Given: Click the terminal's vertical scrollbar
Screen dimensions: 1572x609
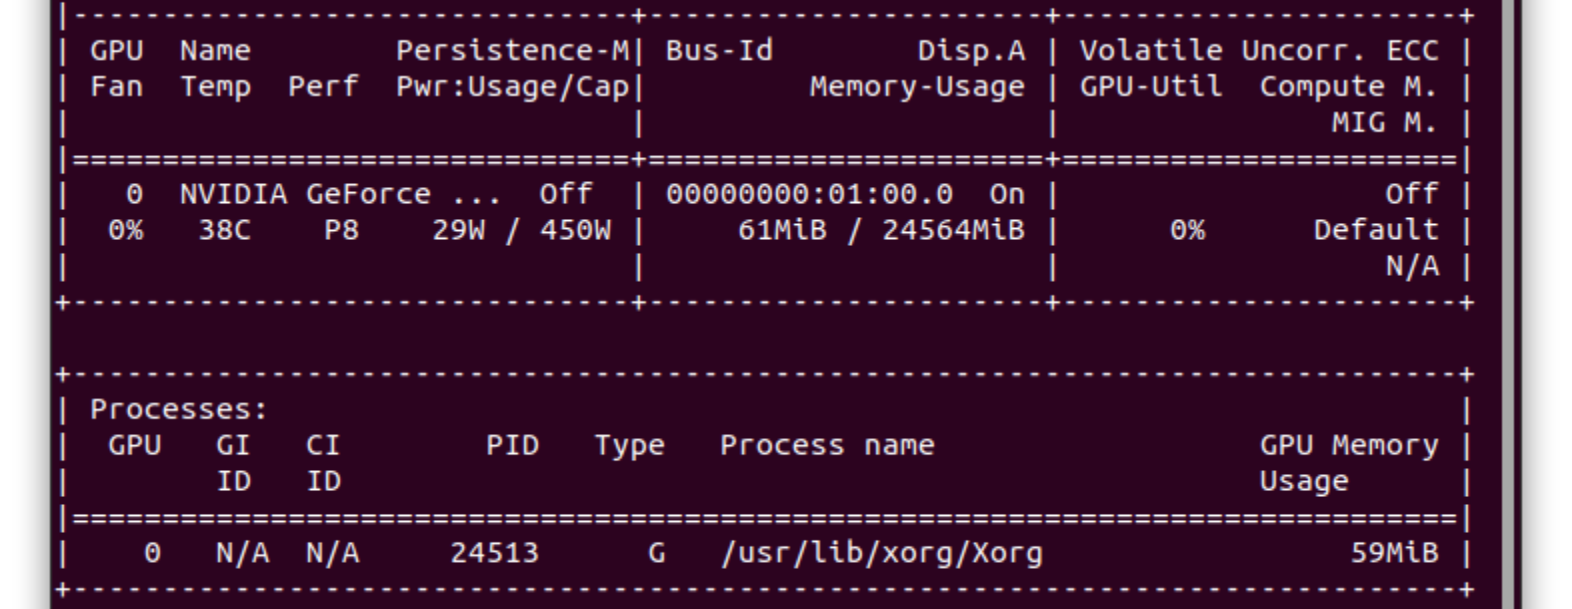Looking at the screenshot, I should (x=1510, y=300).
